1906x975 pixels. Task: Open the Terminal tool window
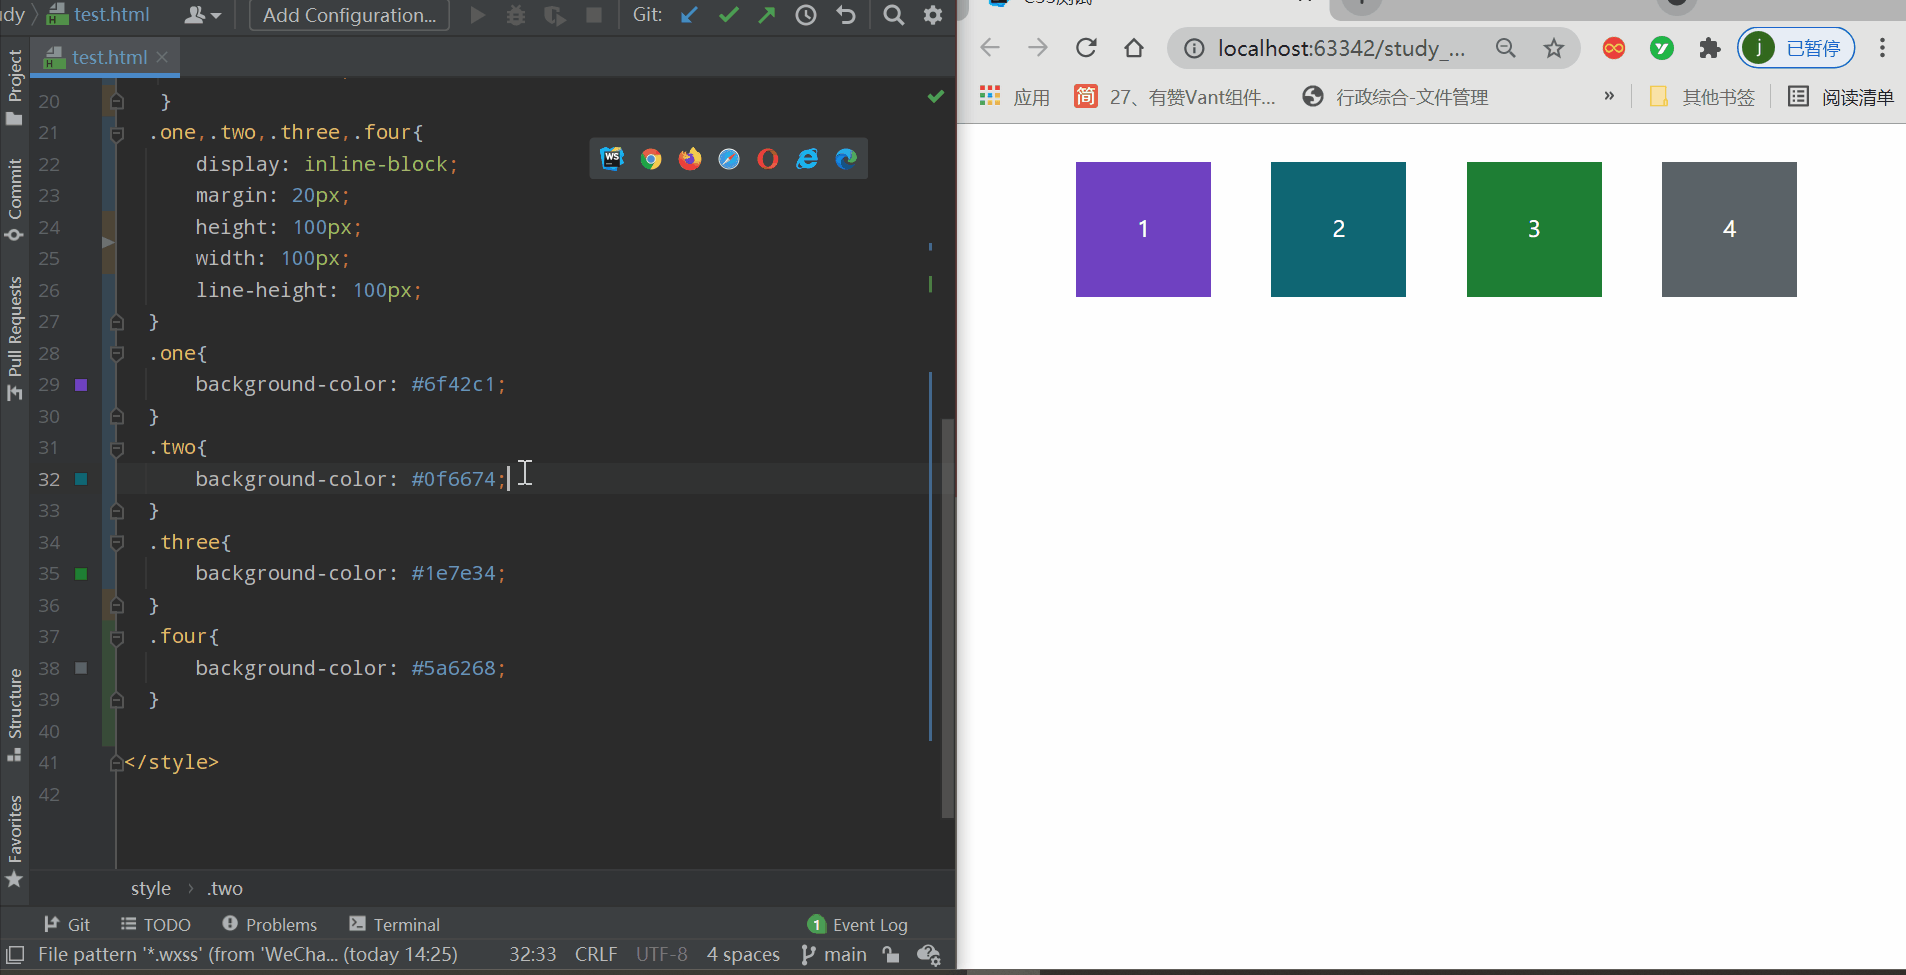point(394,925)
